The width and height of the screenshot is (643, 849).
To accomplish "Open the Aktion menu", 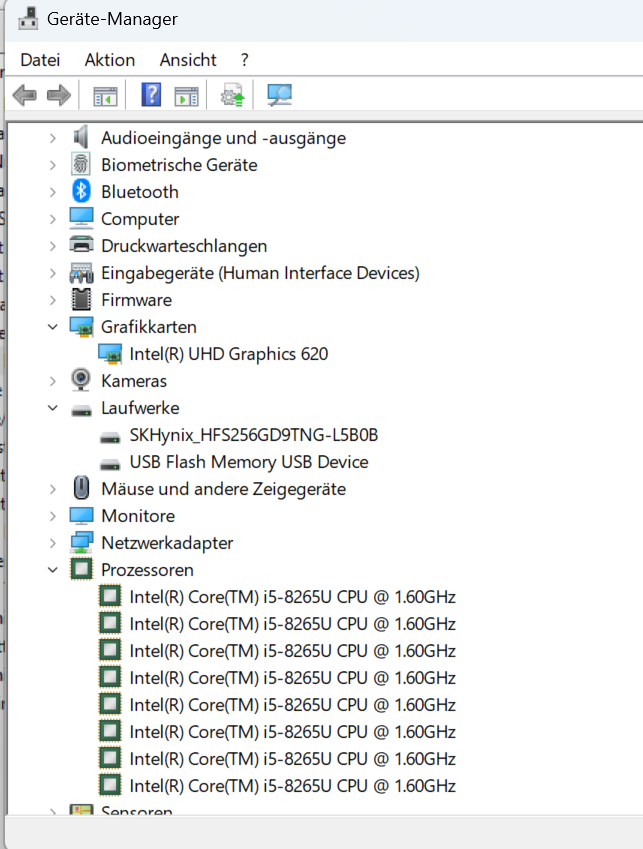I will 110,60.
